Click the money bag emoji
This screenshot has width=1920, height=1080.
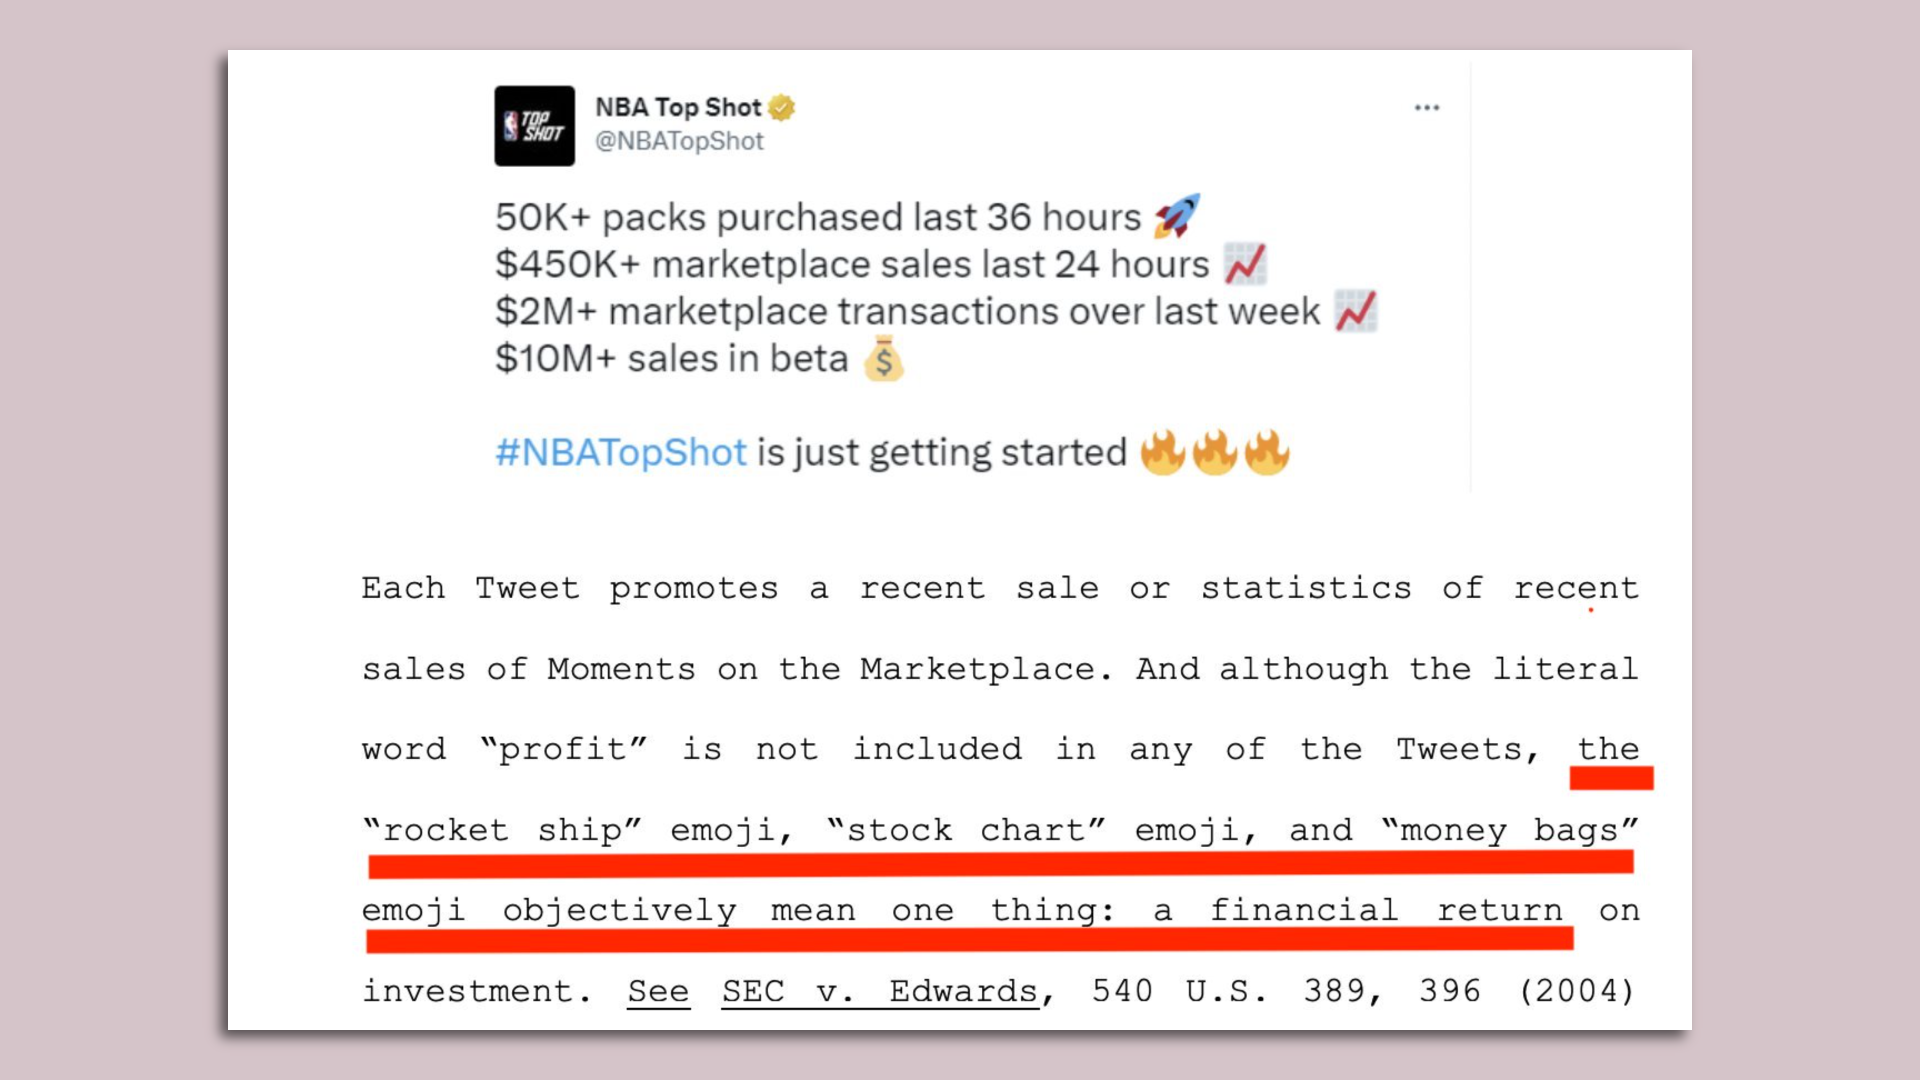(884, 359)
